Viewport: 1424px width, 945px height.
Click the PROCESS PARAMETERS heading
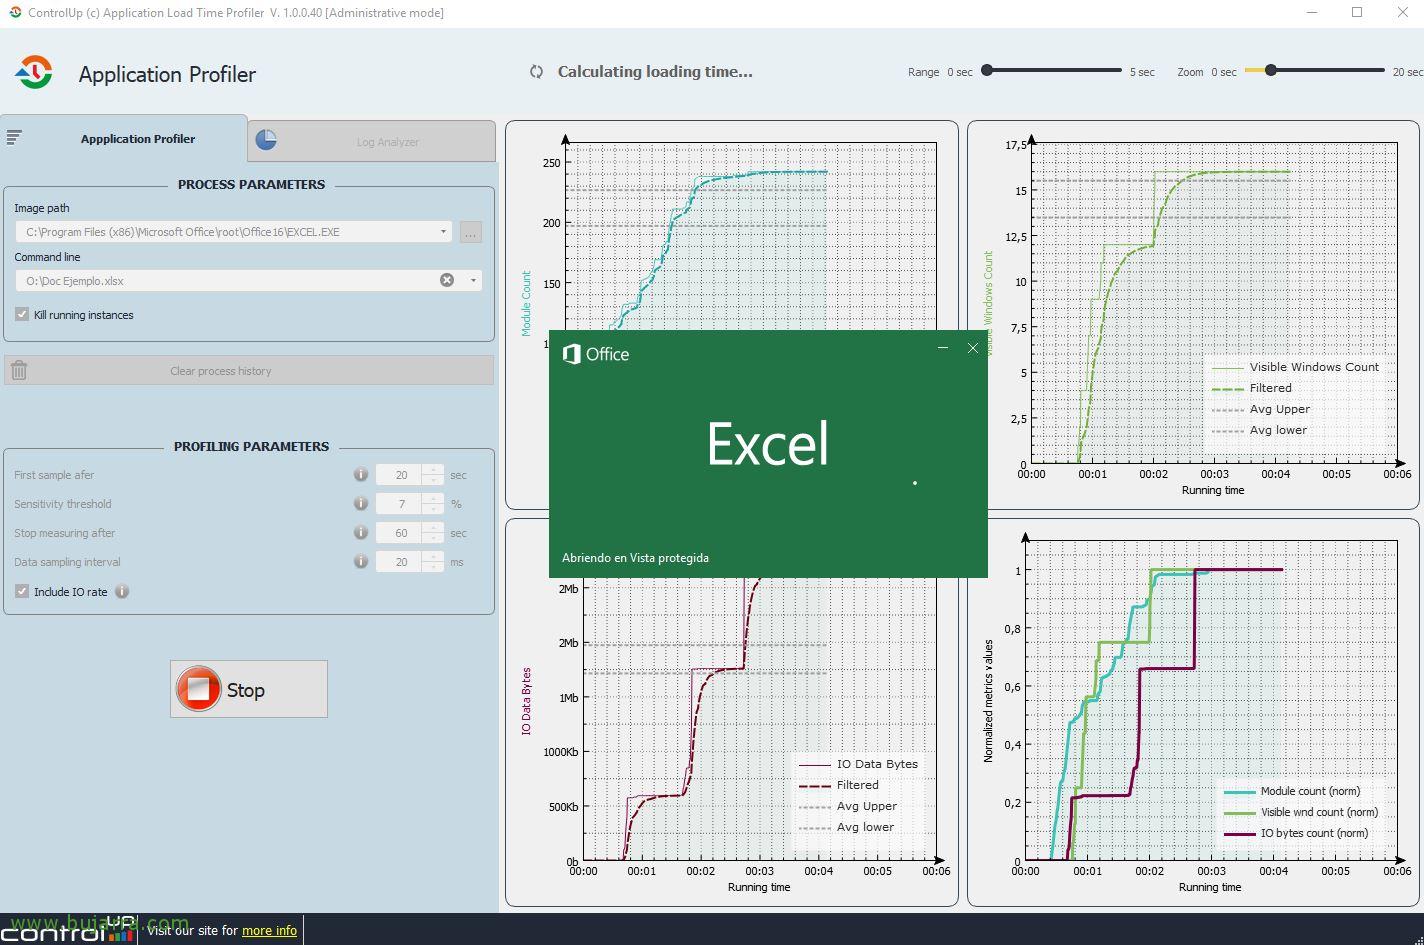coord(251,185)
